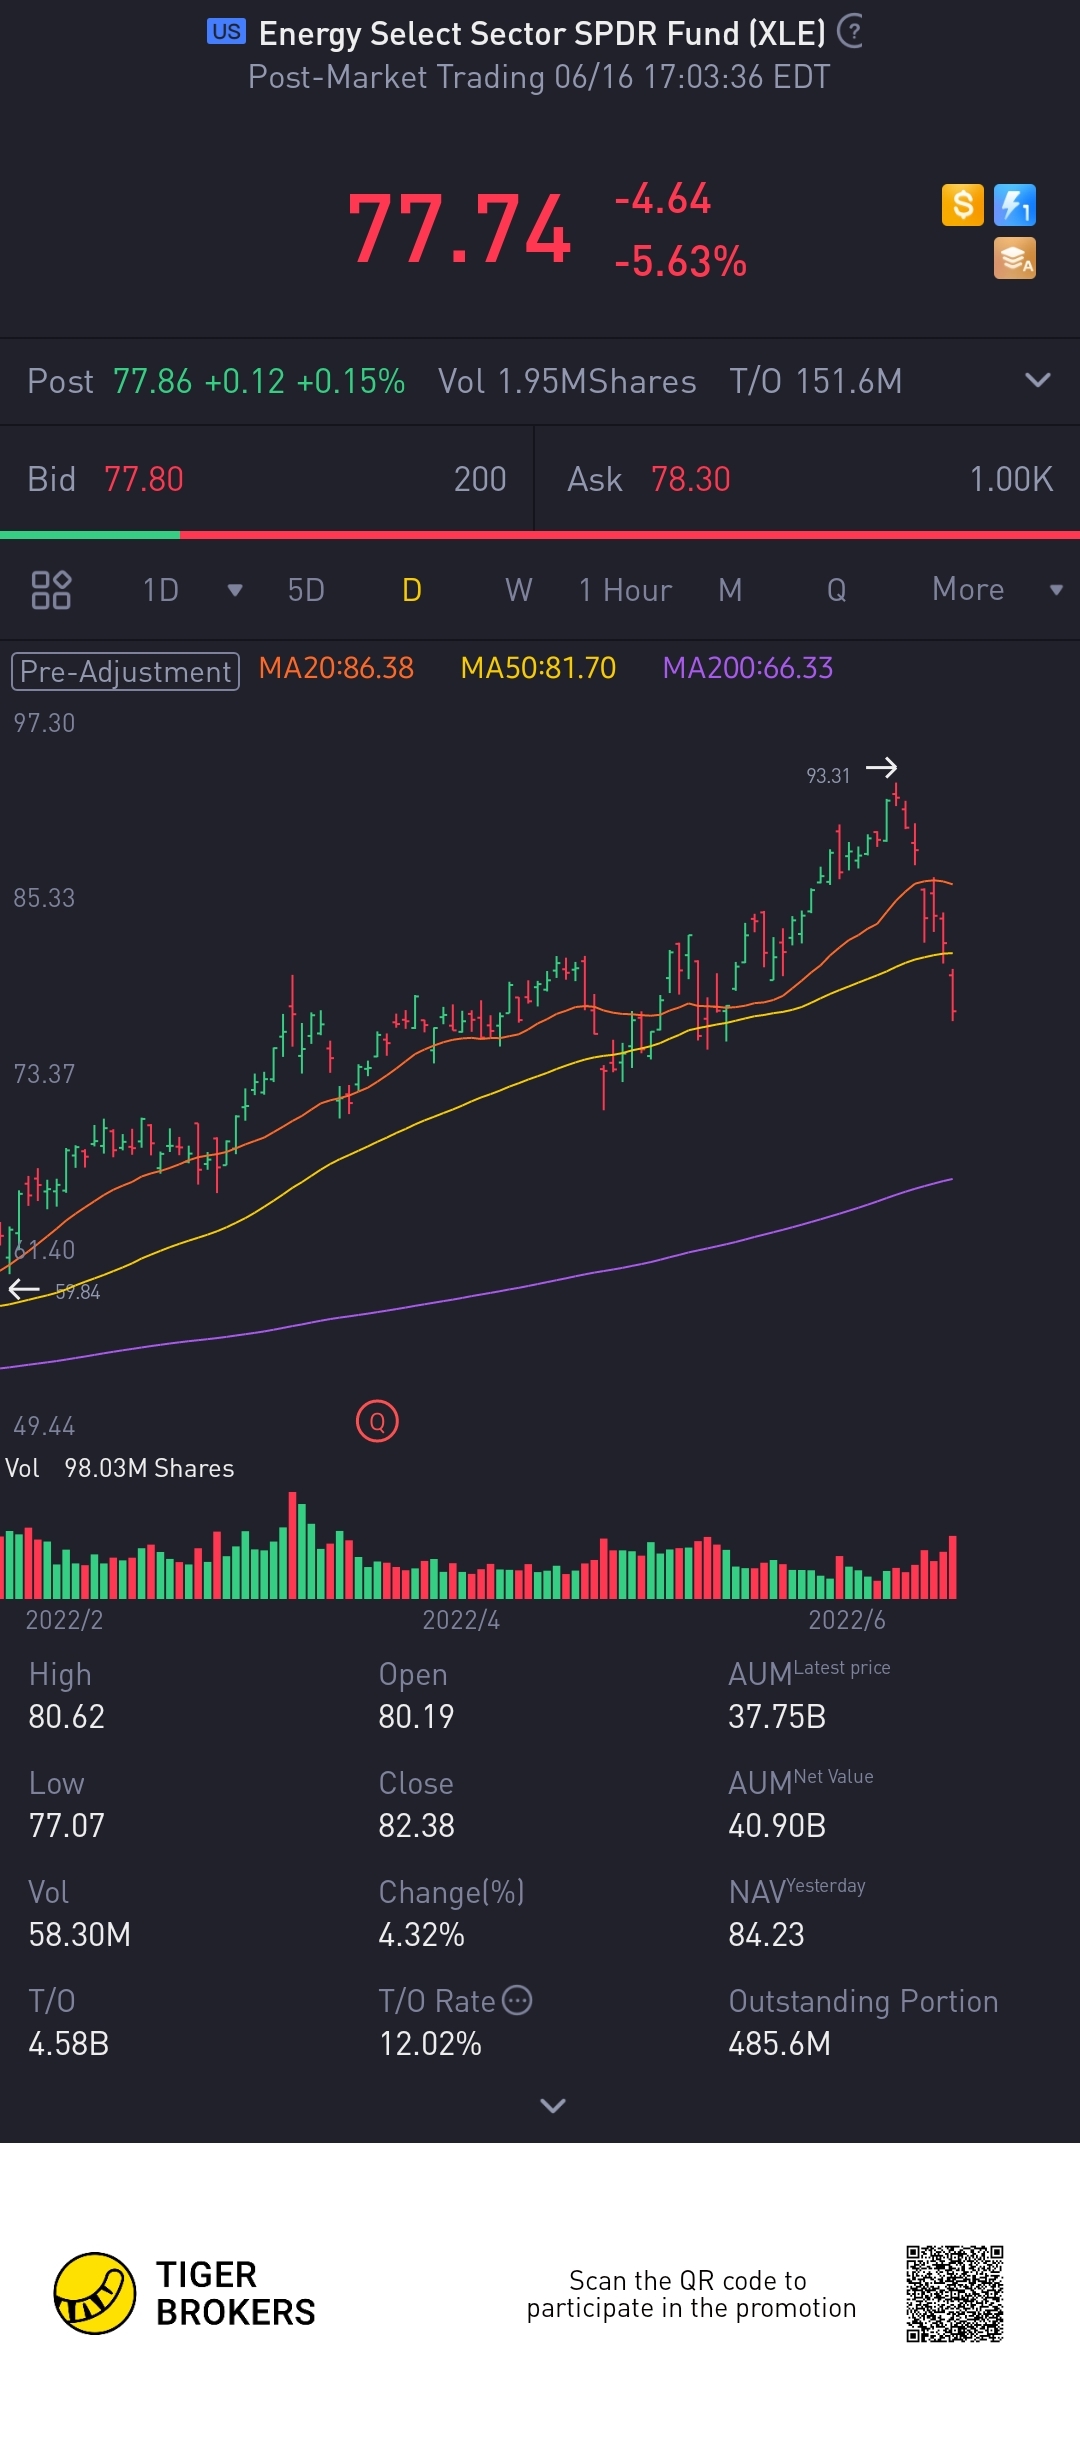Tap the 77.74 last price
This screenshot has height=2445, width=1080.
[459, 230]
